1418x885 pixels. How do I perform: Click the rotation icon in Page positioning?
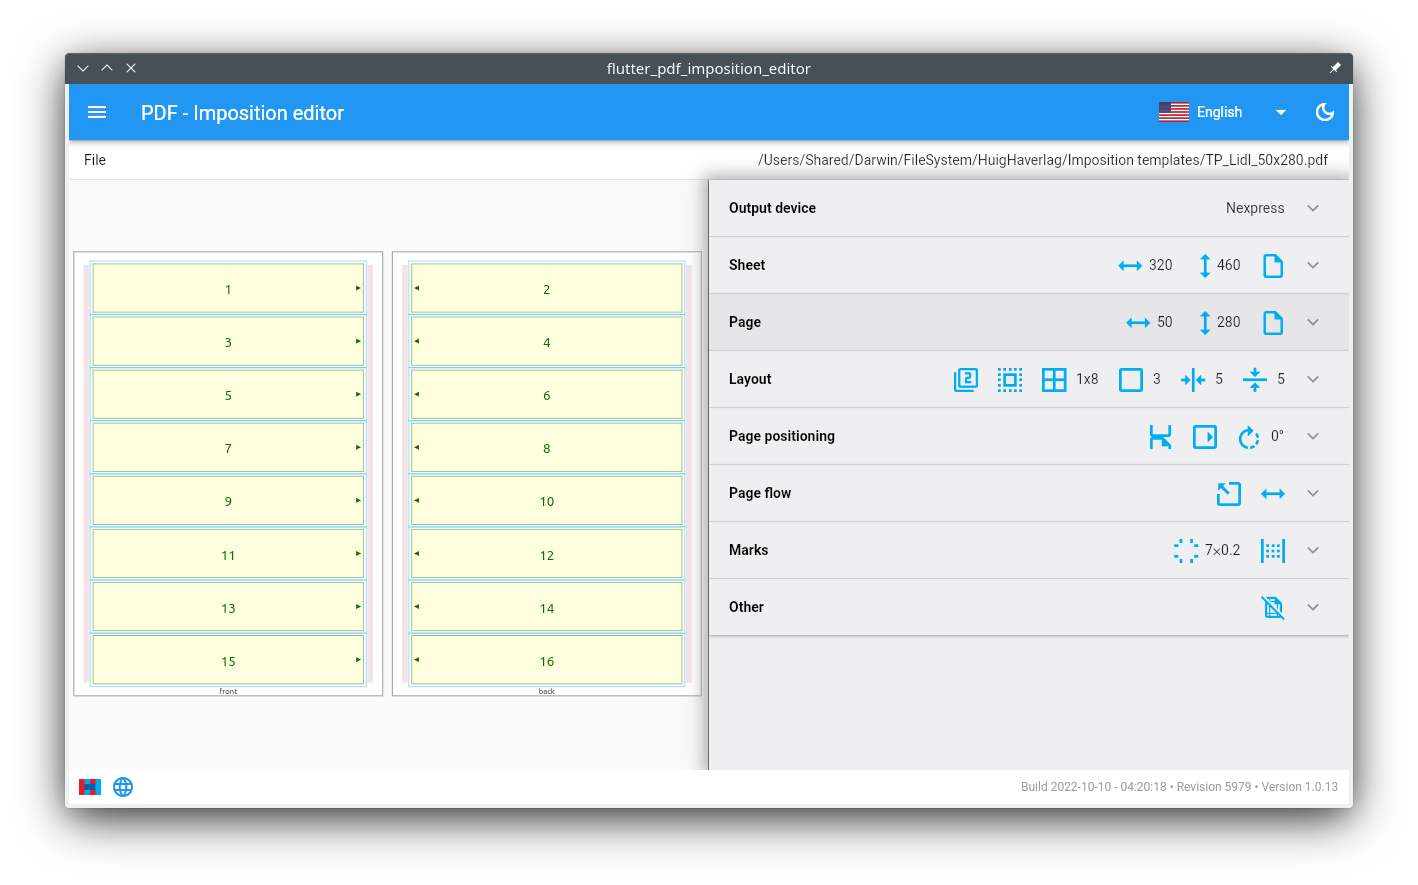point(1248,437)
